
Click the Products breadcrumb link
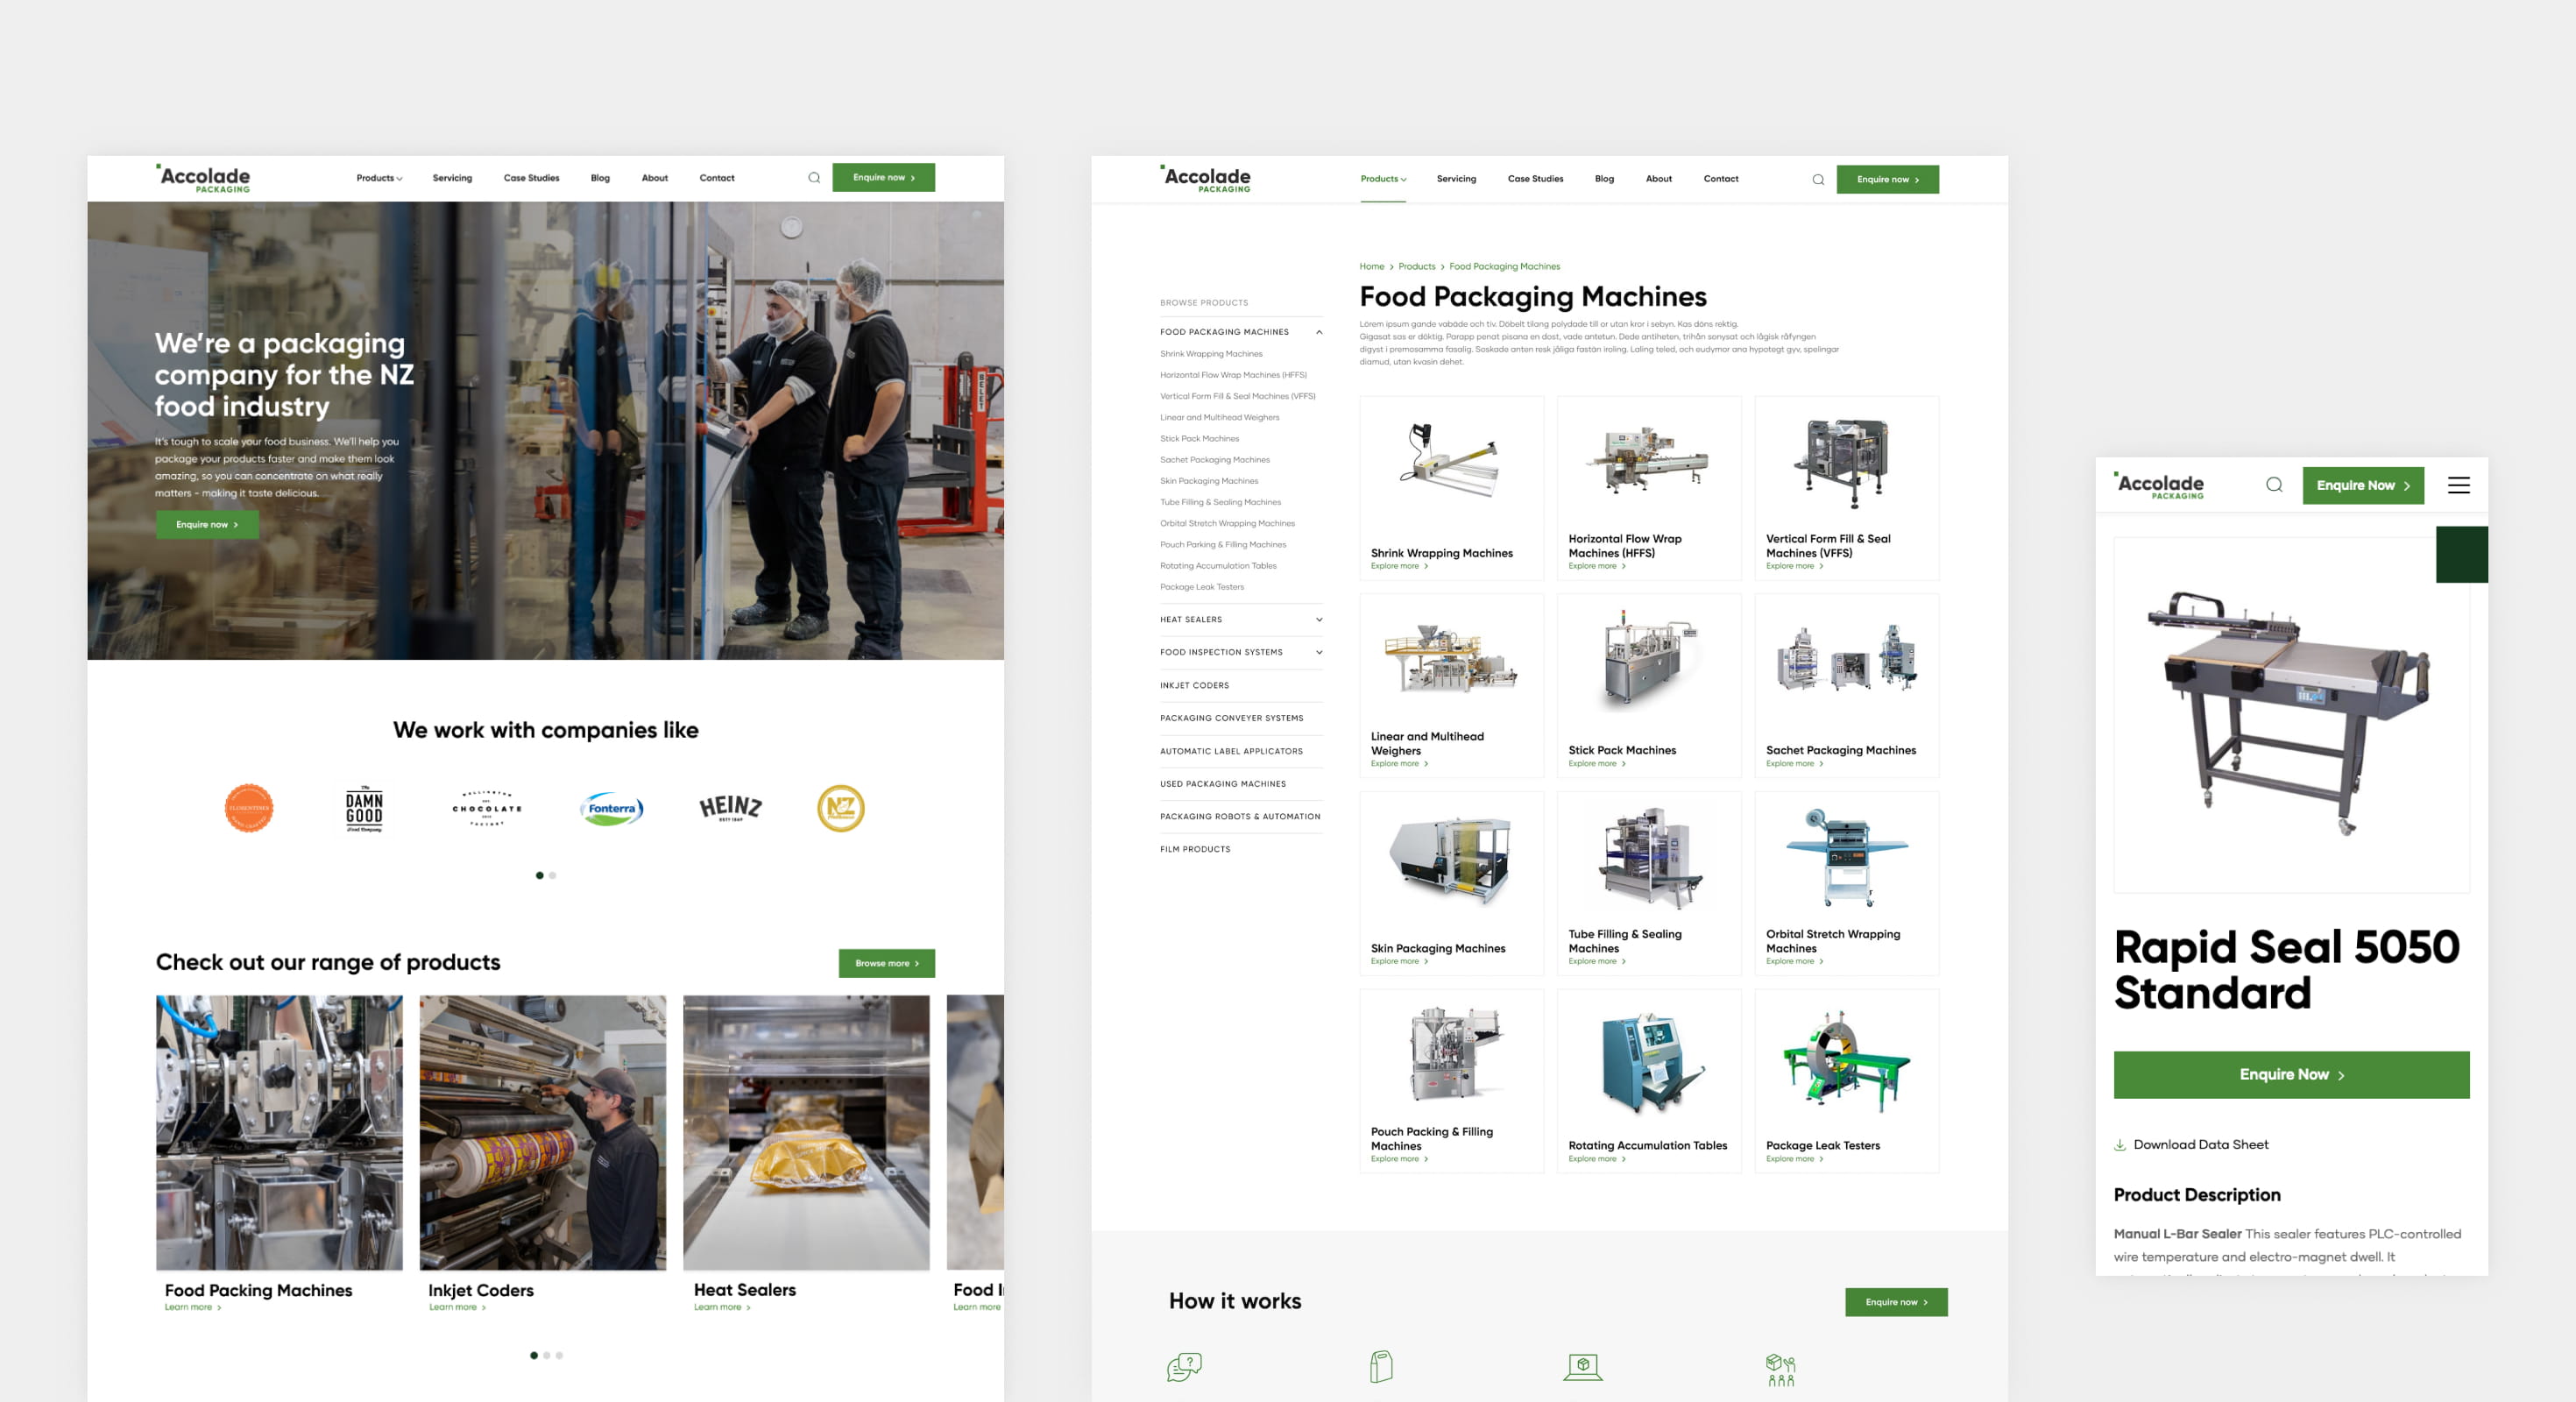[1416, 266]
